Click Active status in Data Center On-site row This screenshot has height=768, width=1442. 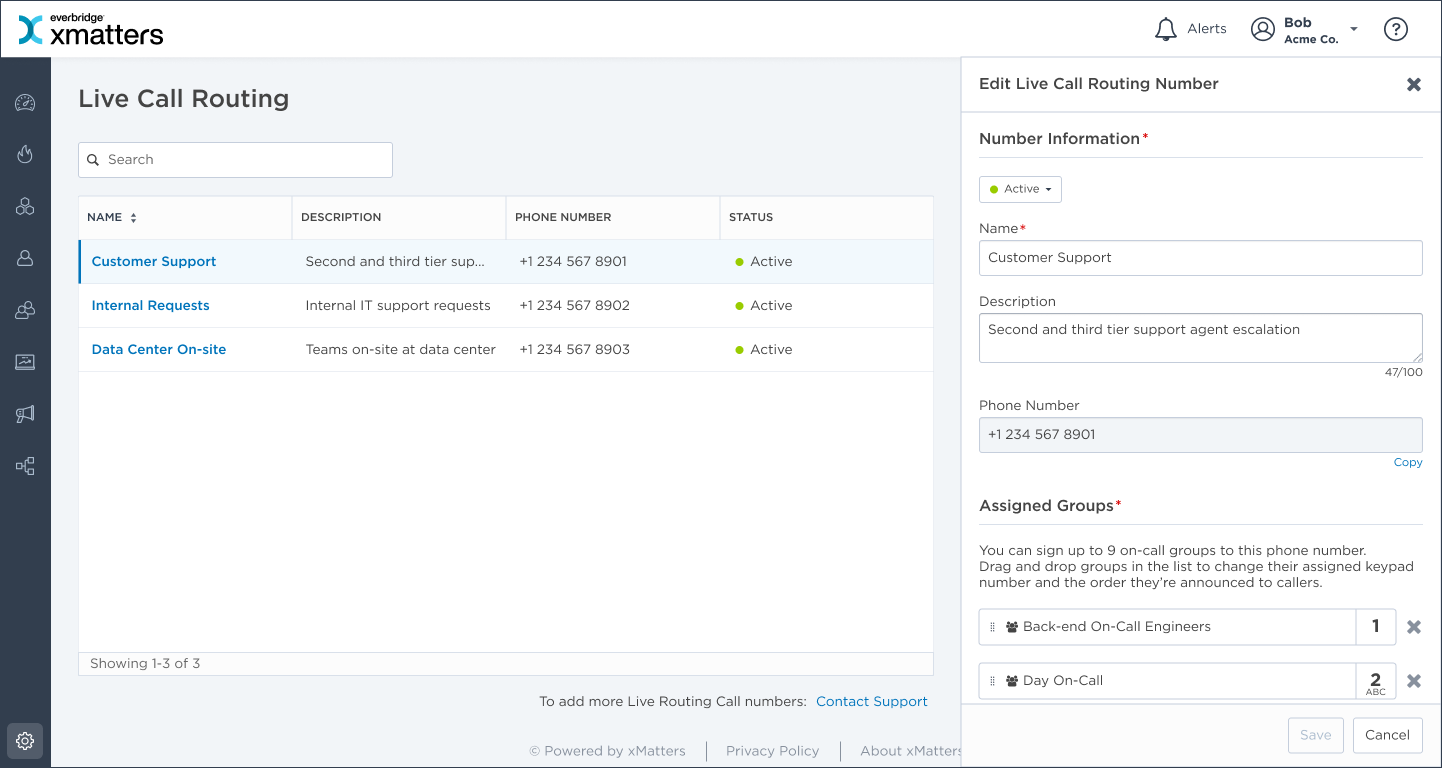pos(763,349)
